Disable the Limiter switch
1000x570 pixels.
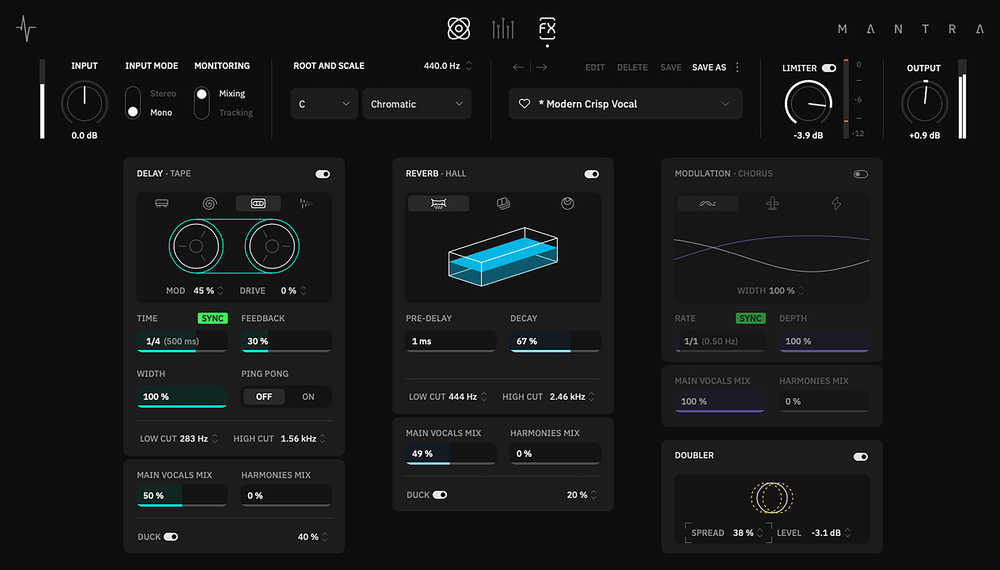click(x=828, y=68)
